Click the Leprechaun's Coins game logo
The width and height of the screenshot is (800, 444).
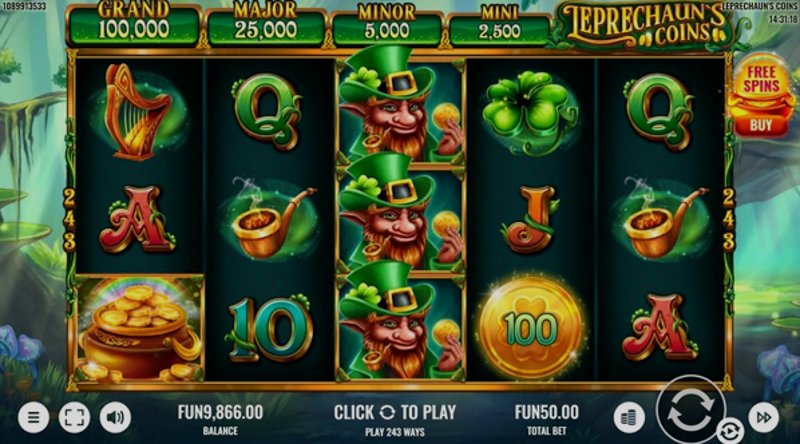coord(644,26)
